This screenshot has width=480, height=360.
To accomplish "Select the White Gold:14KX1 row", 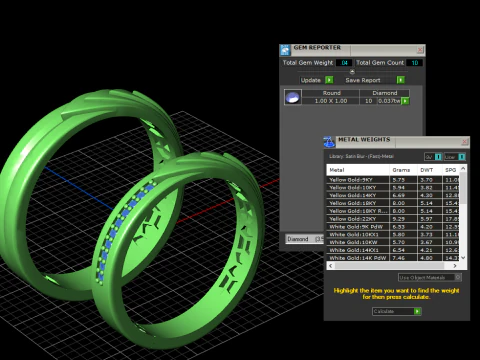I will [393, 250].
